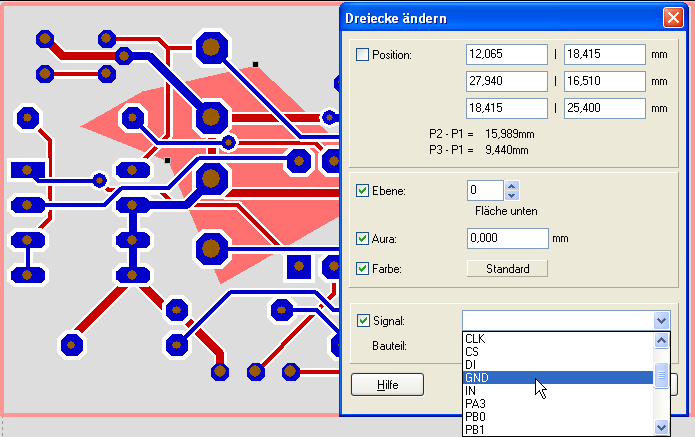The width and height of the screenshot is (695, 437).
Task: Disable the Aura checkbox
Action: point(362,239)
